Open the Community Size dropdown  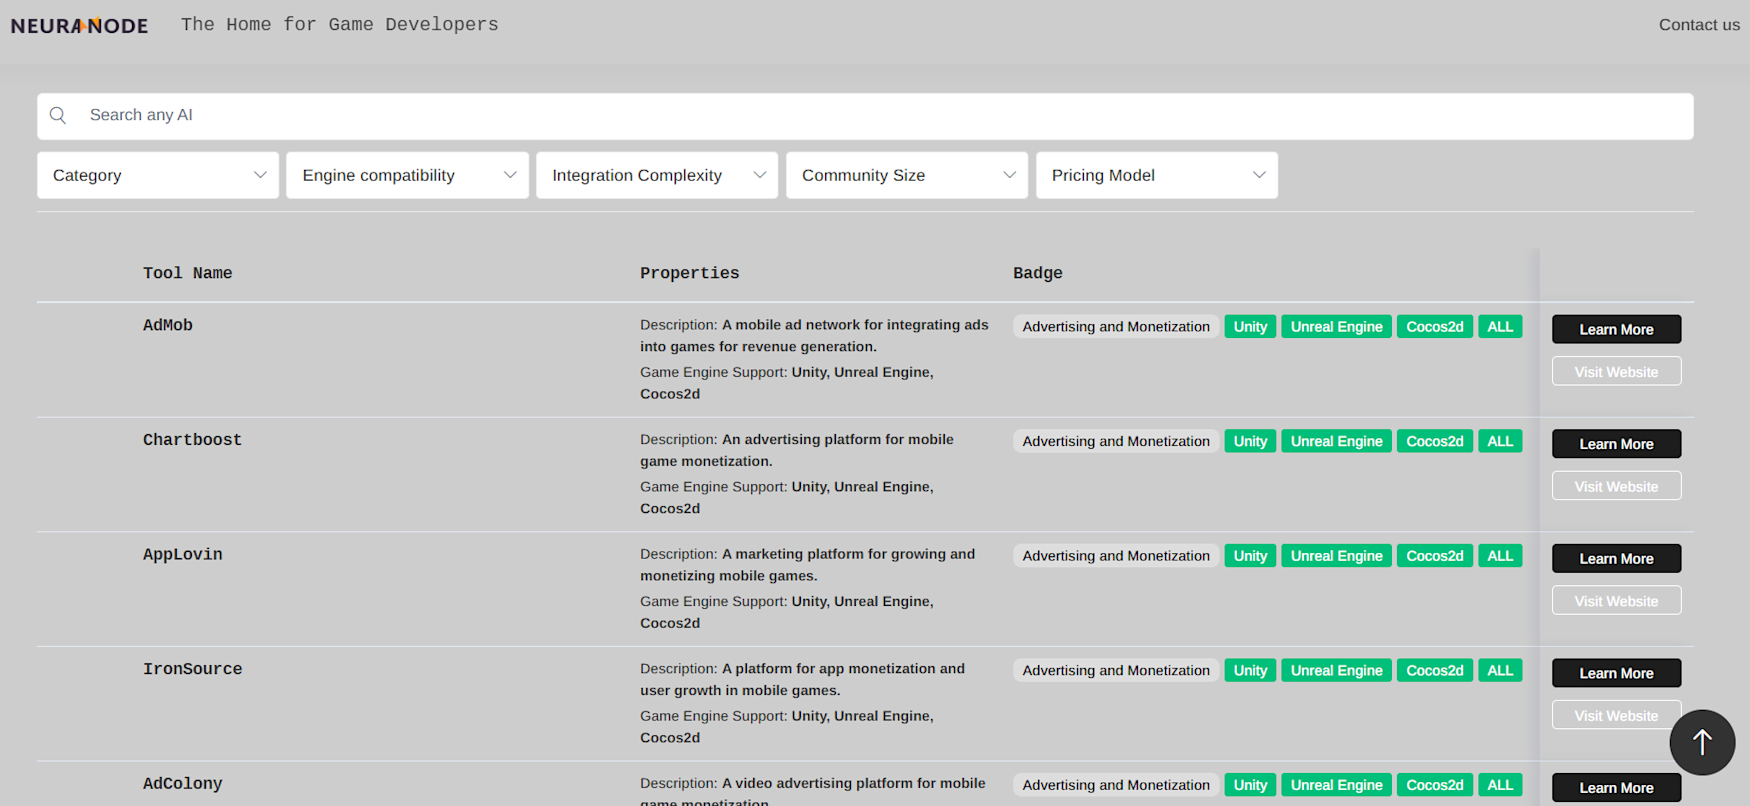pos(907,175)
